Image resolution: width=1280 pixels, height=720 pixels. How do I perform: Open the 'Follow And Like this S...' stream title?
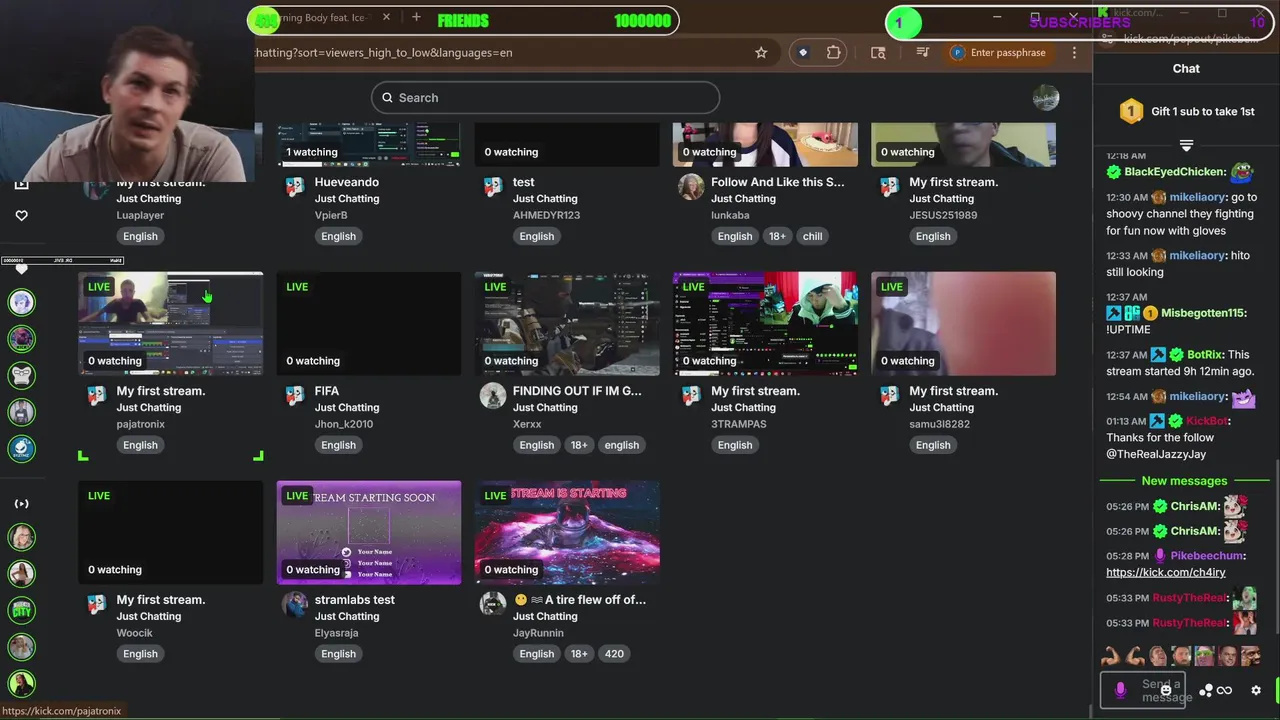[x=777, y=182]
